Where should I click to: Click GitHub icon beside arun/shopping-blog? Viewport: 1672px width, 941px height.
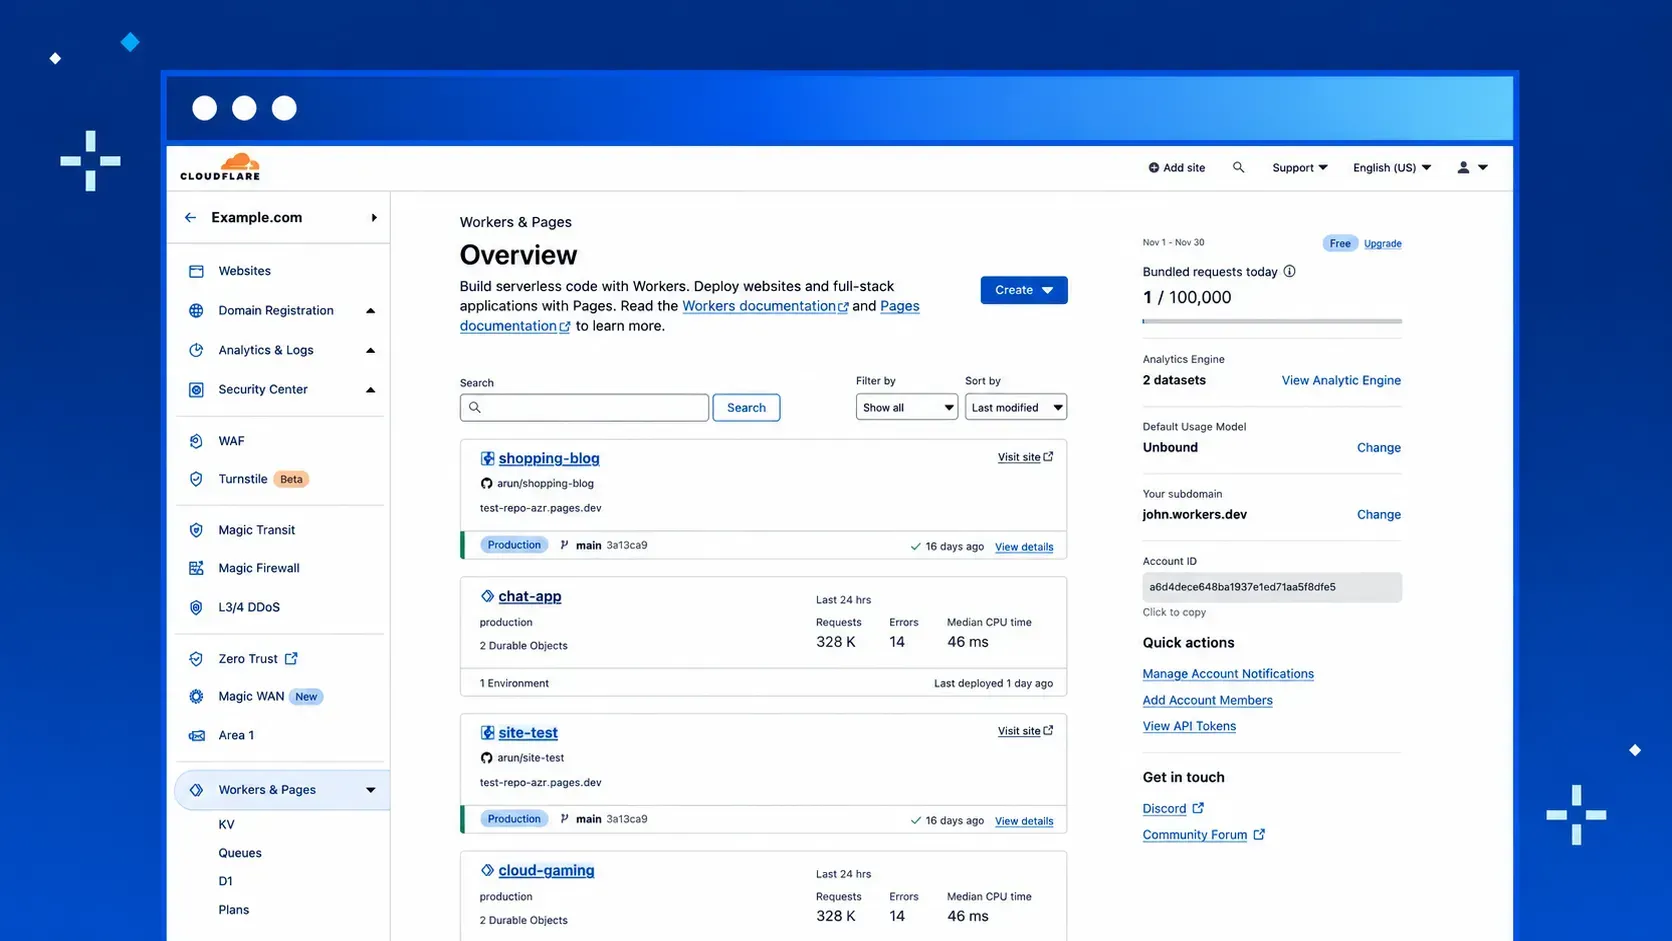click(x=486, y=483)
